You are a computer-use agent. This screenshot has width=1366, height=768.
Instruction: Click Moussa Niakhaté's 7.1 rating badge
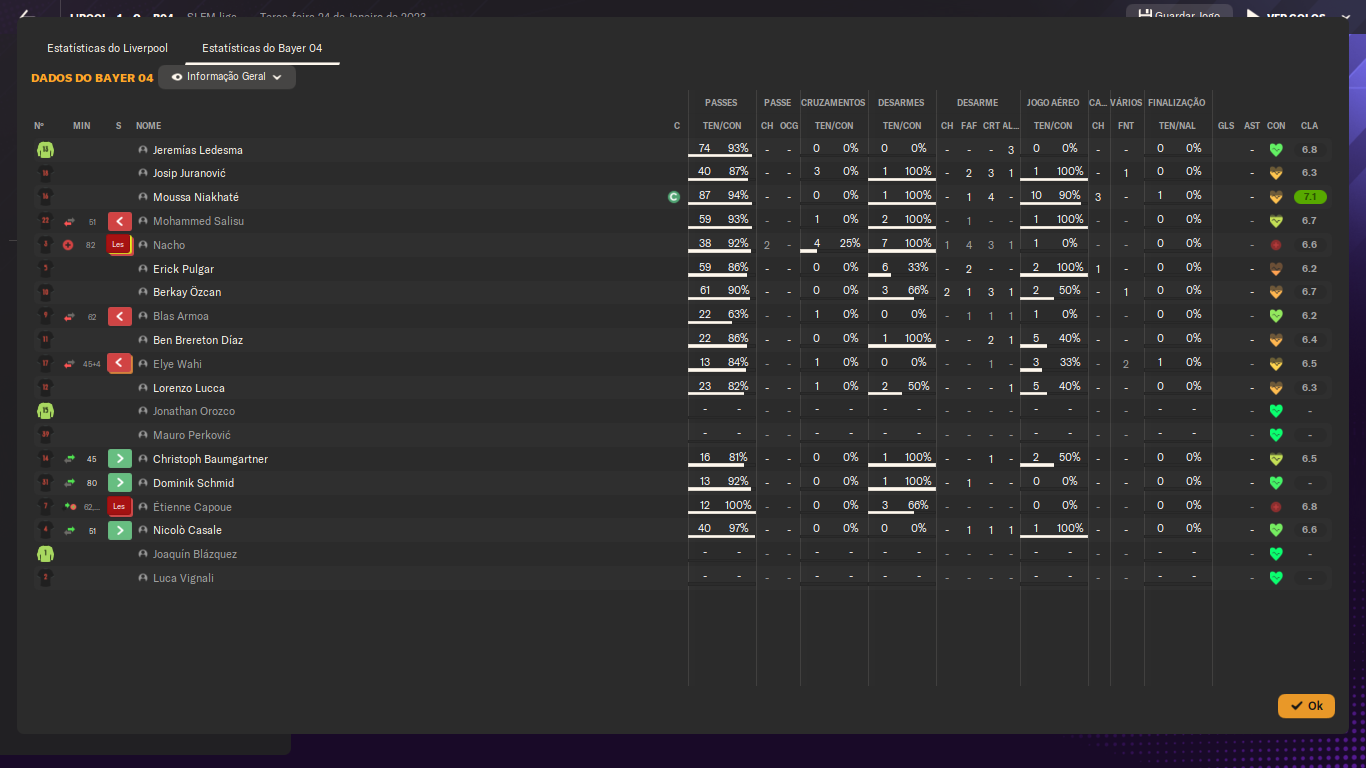click(1309, 197)
